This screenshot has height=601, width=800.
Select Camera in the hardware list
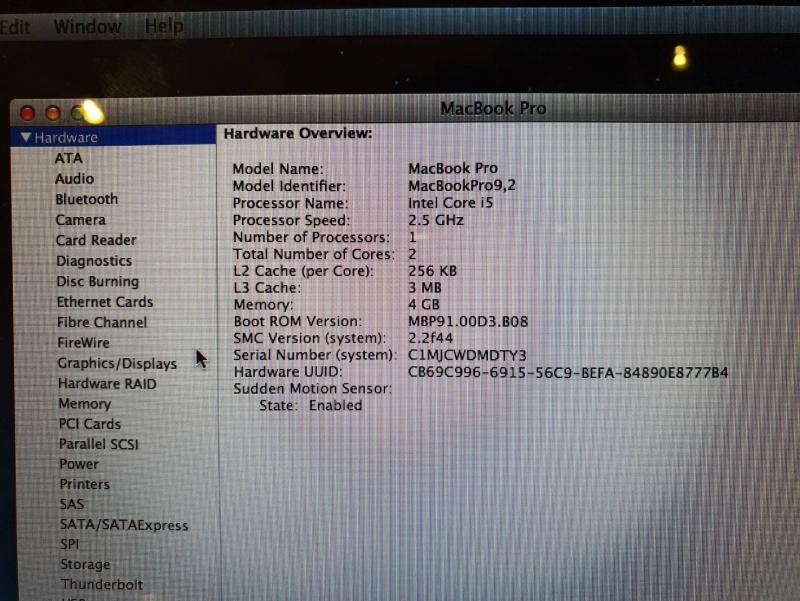click(81, 220)
